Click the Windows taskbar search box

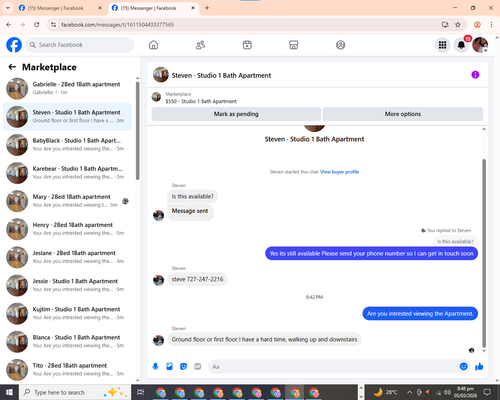pos(75,392)
